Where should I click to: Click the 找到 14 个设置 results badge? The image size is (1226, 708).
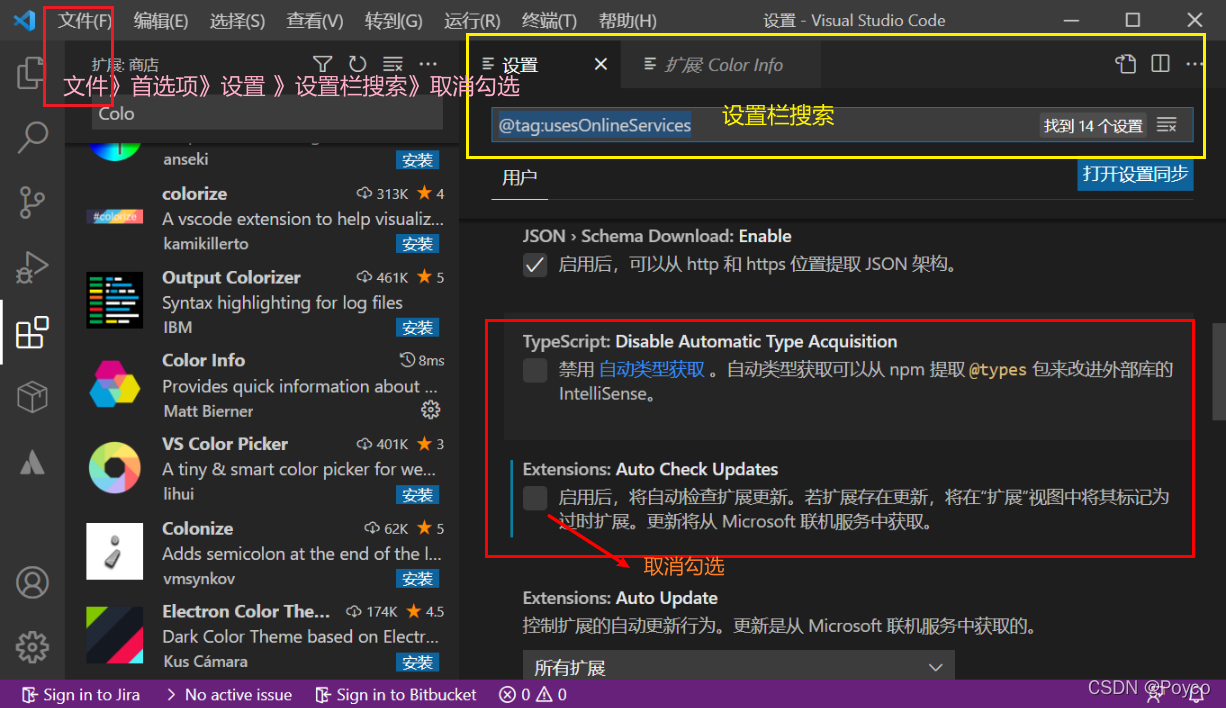click(x=1093, y=126)
